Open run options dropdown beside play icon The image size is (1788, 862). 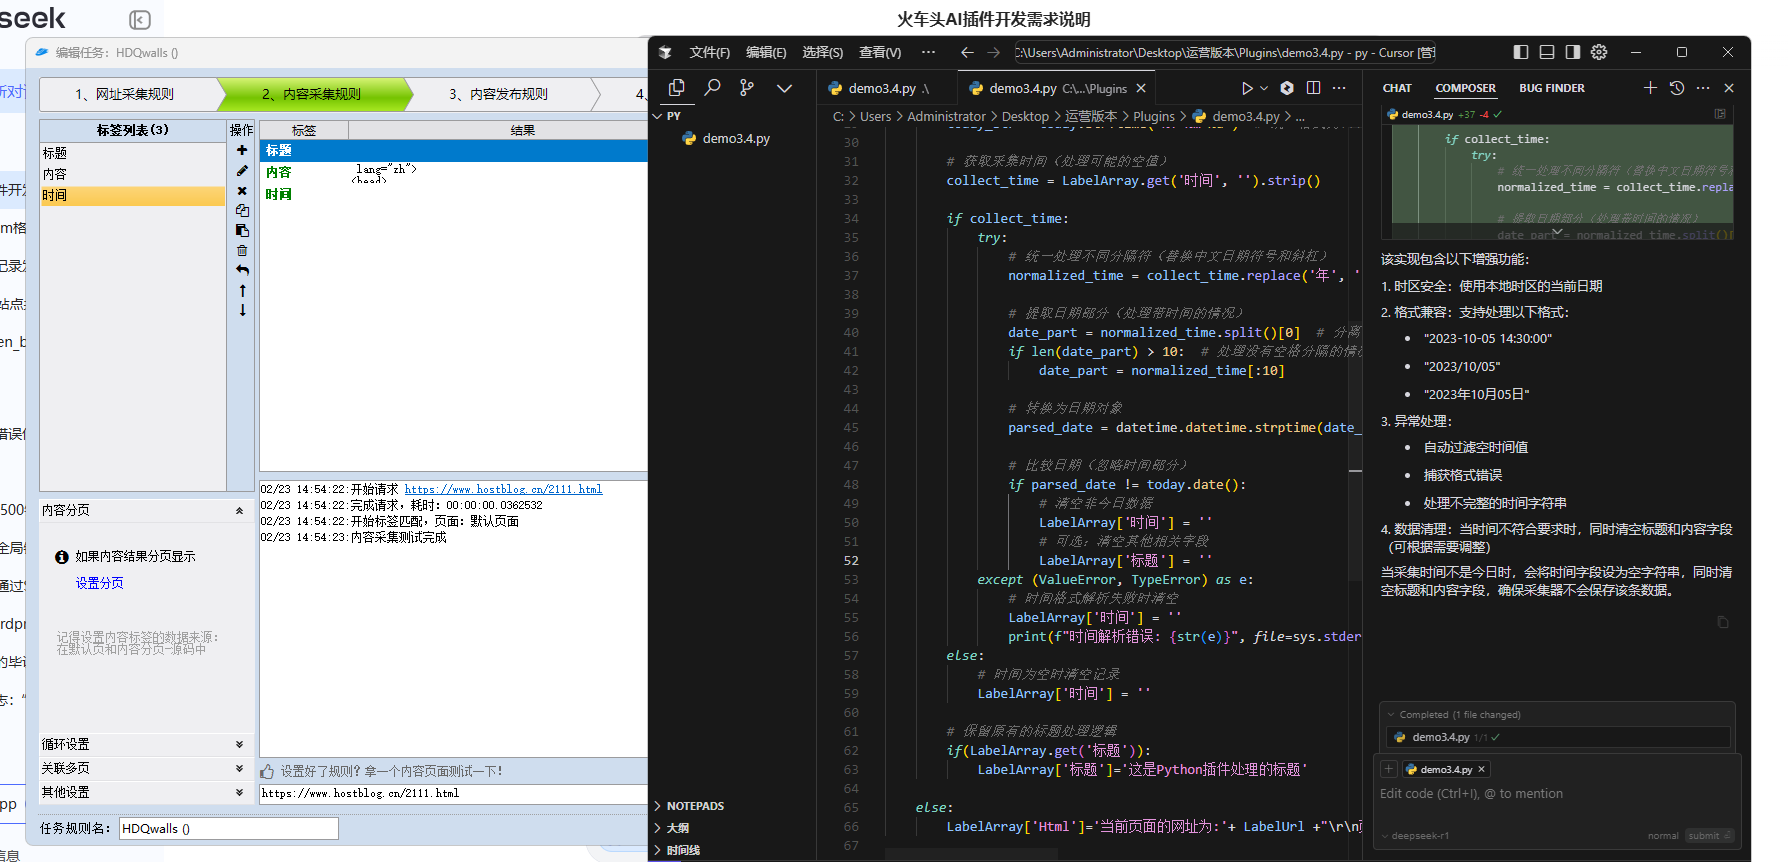pos(1264,88)
